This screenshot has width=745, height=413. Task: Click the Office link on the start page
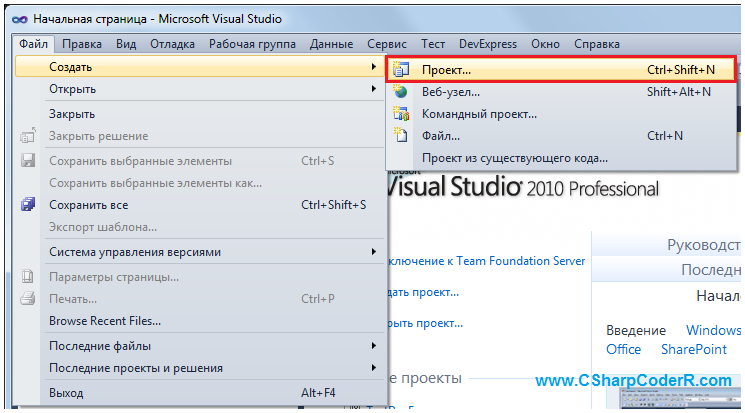[x=623, y=349]
